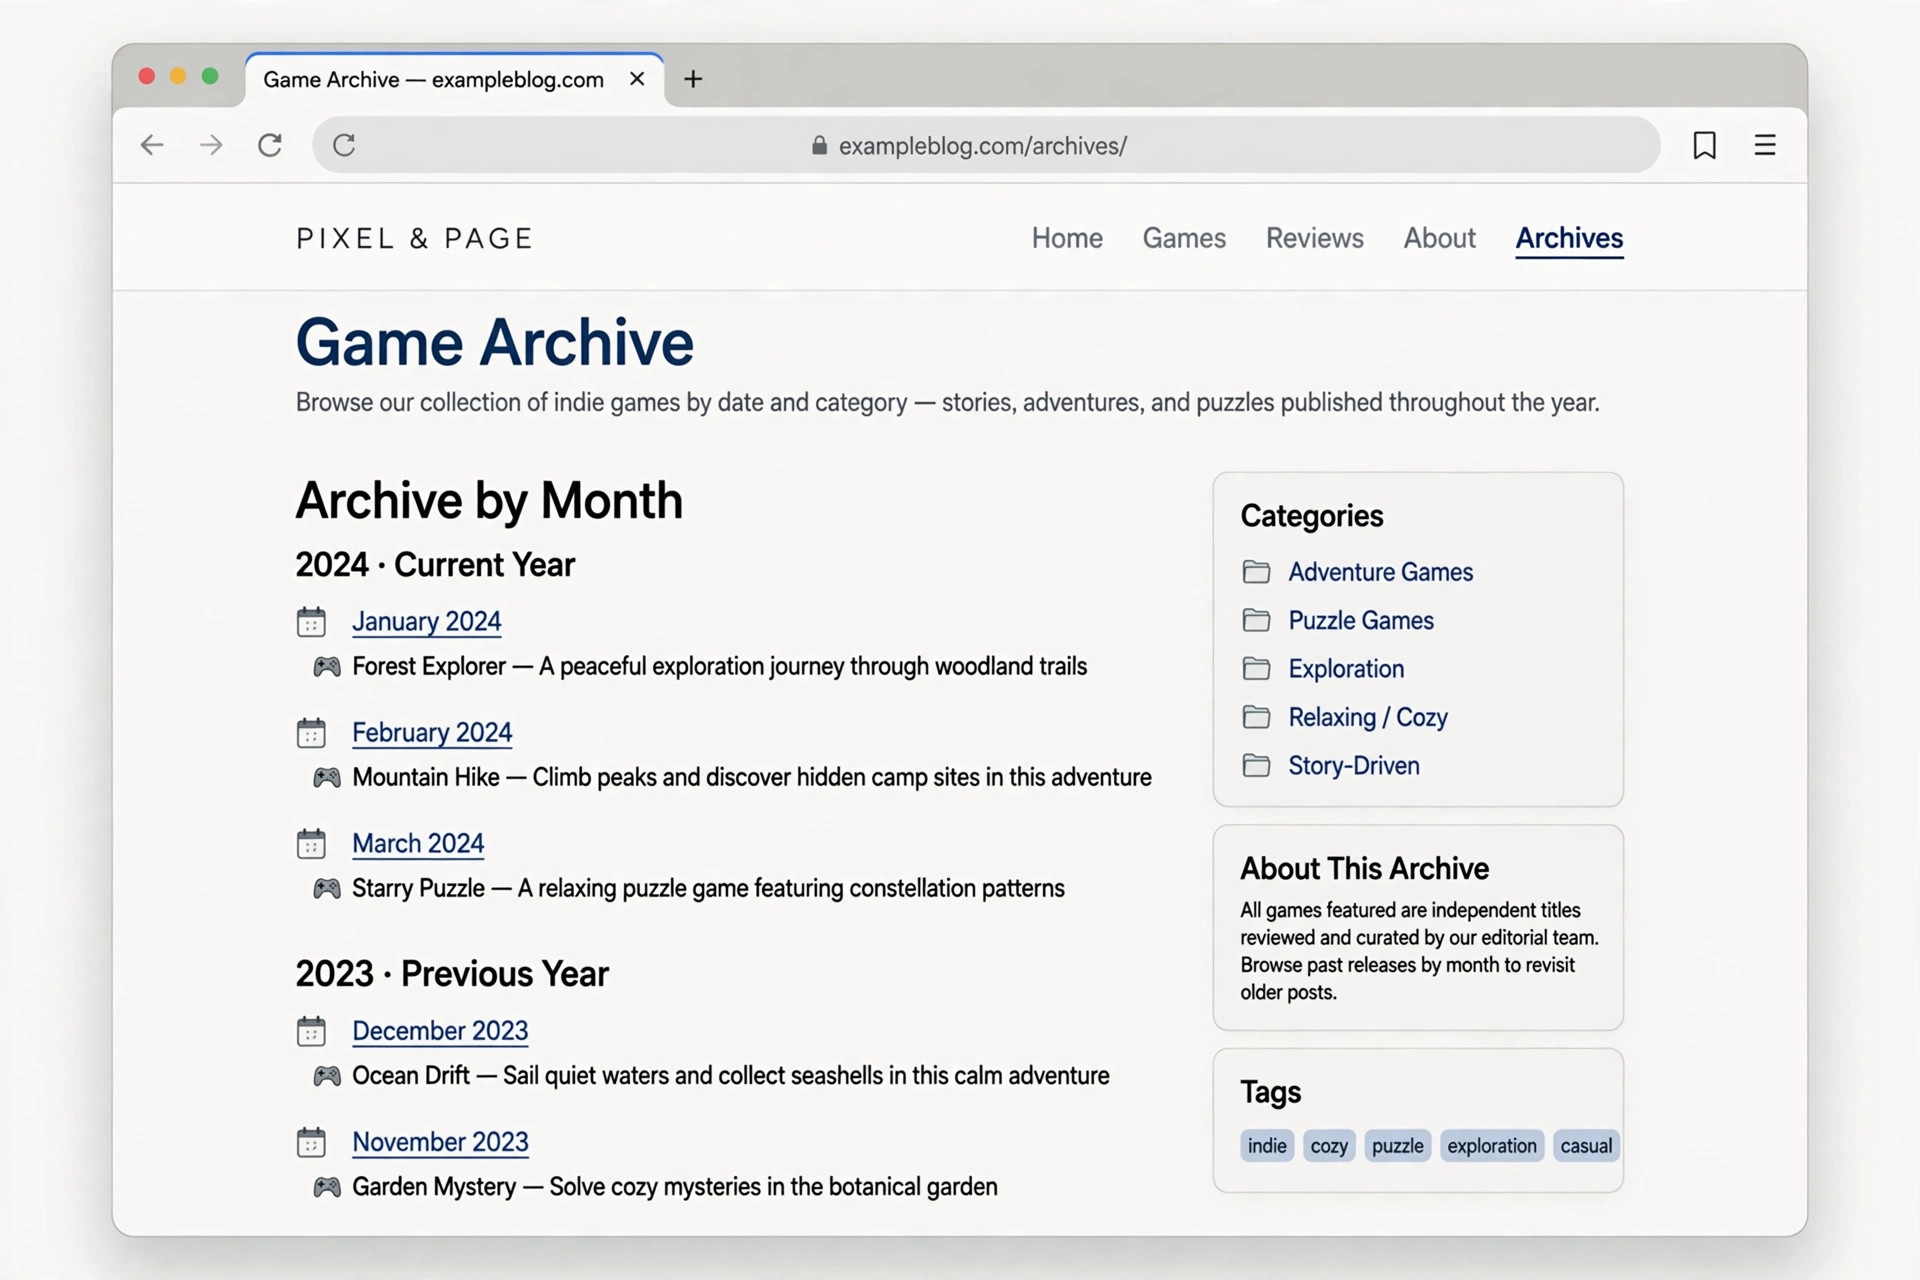The image size is (1920, 1280).
Task: Click the address bar URL field
Action: click(985, 145)
